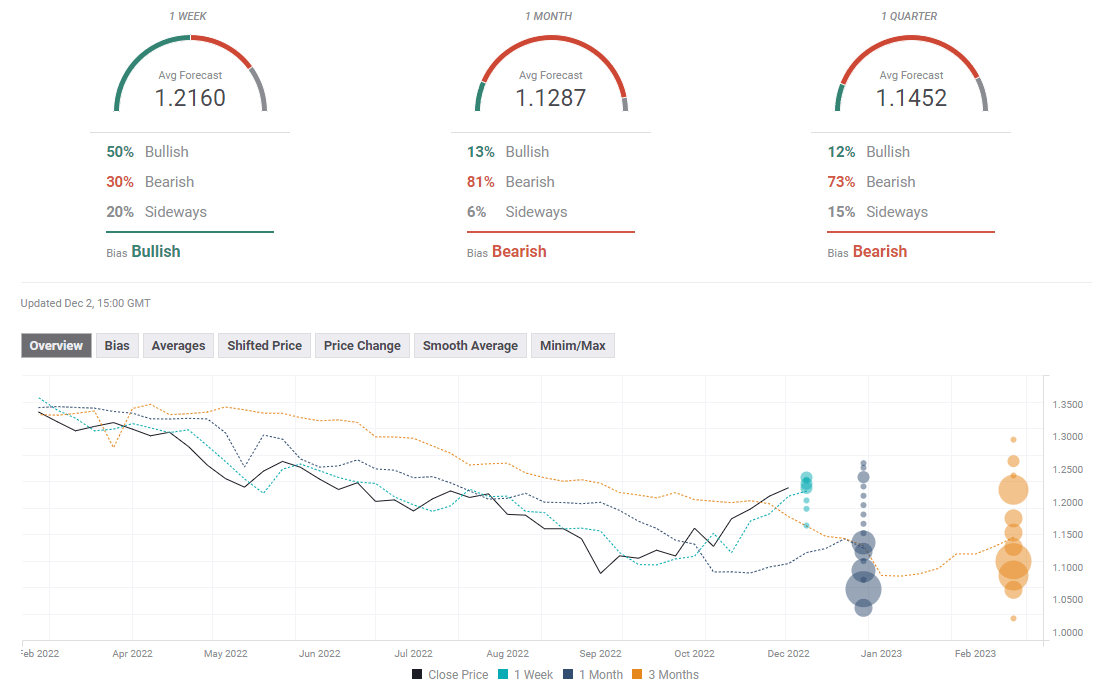This screenshot has width=1093, height=696.
Task: Click the teal 1 Week forecast bubble cluster
Action: pyautogui.click(x=806, y=483)
